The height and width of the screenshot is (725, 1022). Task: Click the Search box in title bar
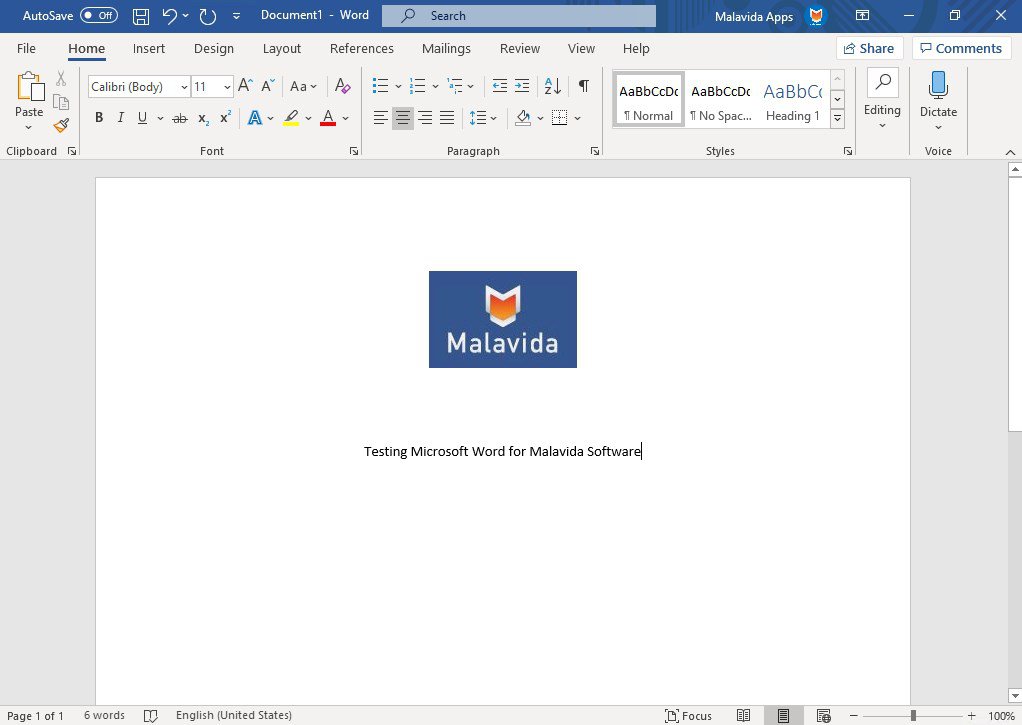click(518, 16)
